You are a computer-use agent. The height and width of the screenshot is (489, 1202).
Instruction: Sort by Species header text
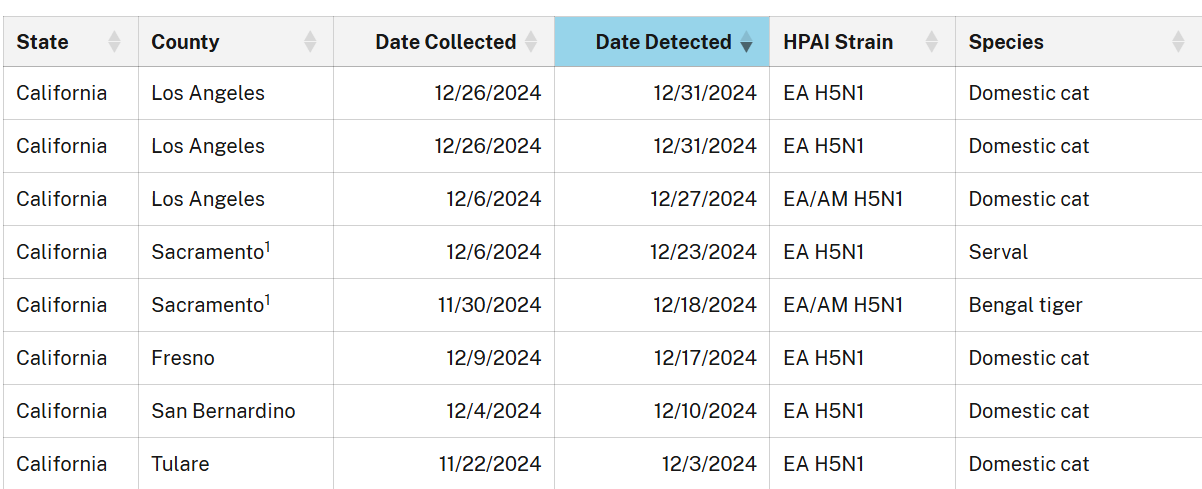[x=1006, y=42]
